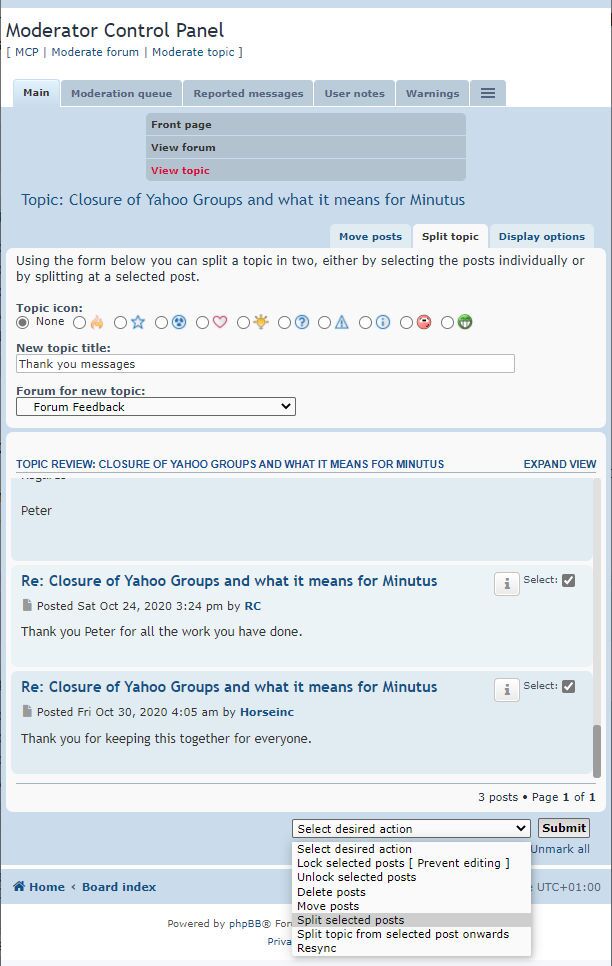Viewport: 612px width, 966px height.
Task: Click the post info icon for Horseinc's post
Action: point(507,689)
